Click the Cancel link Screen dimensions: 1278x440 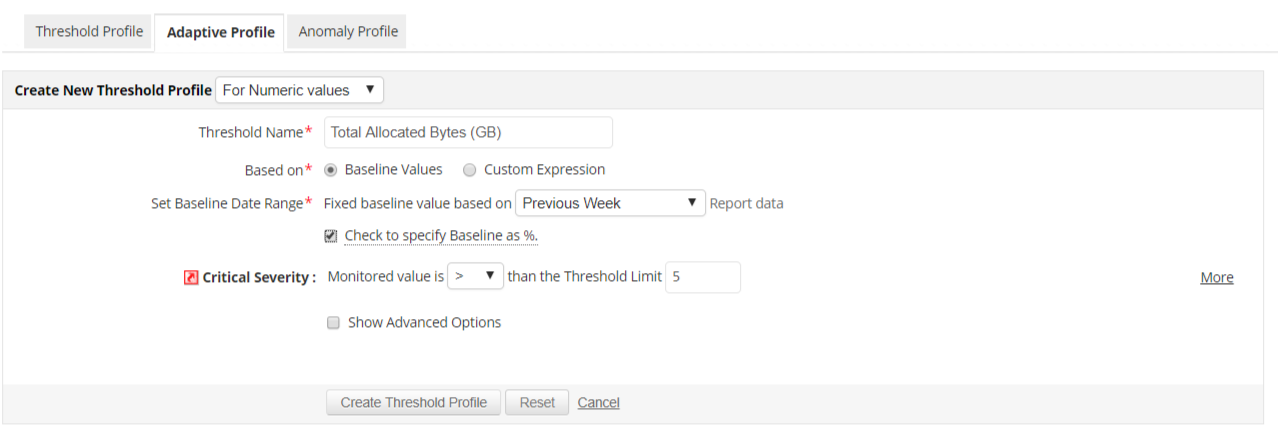598,402
